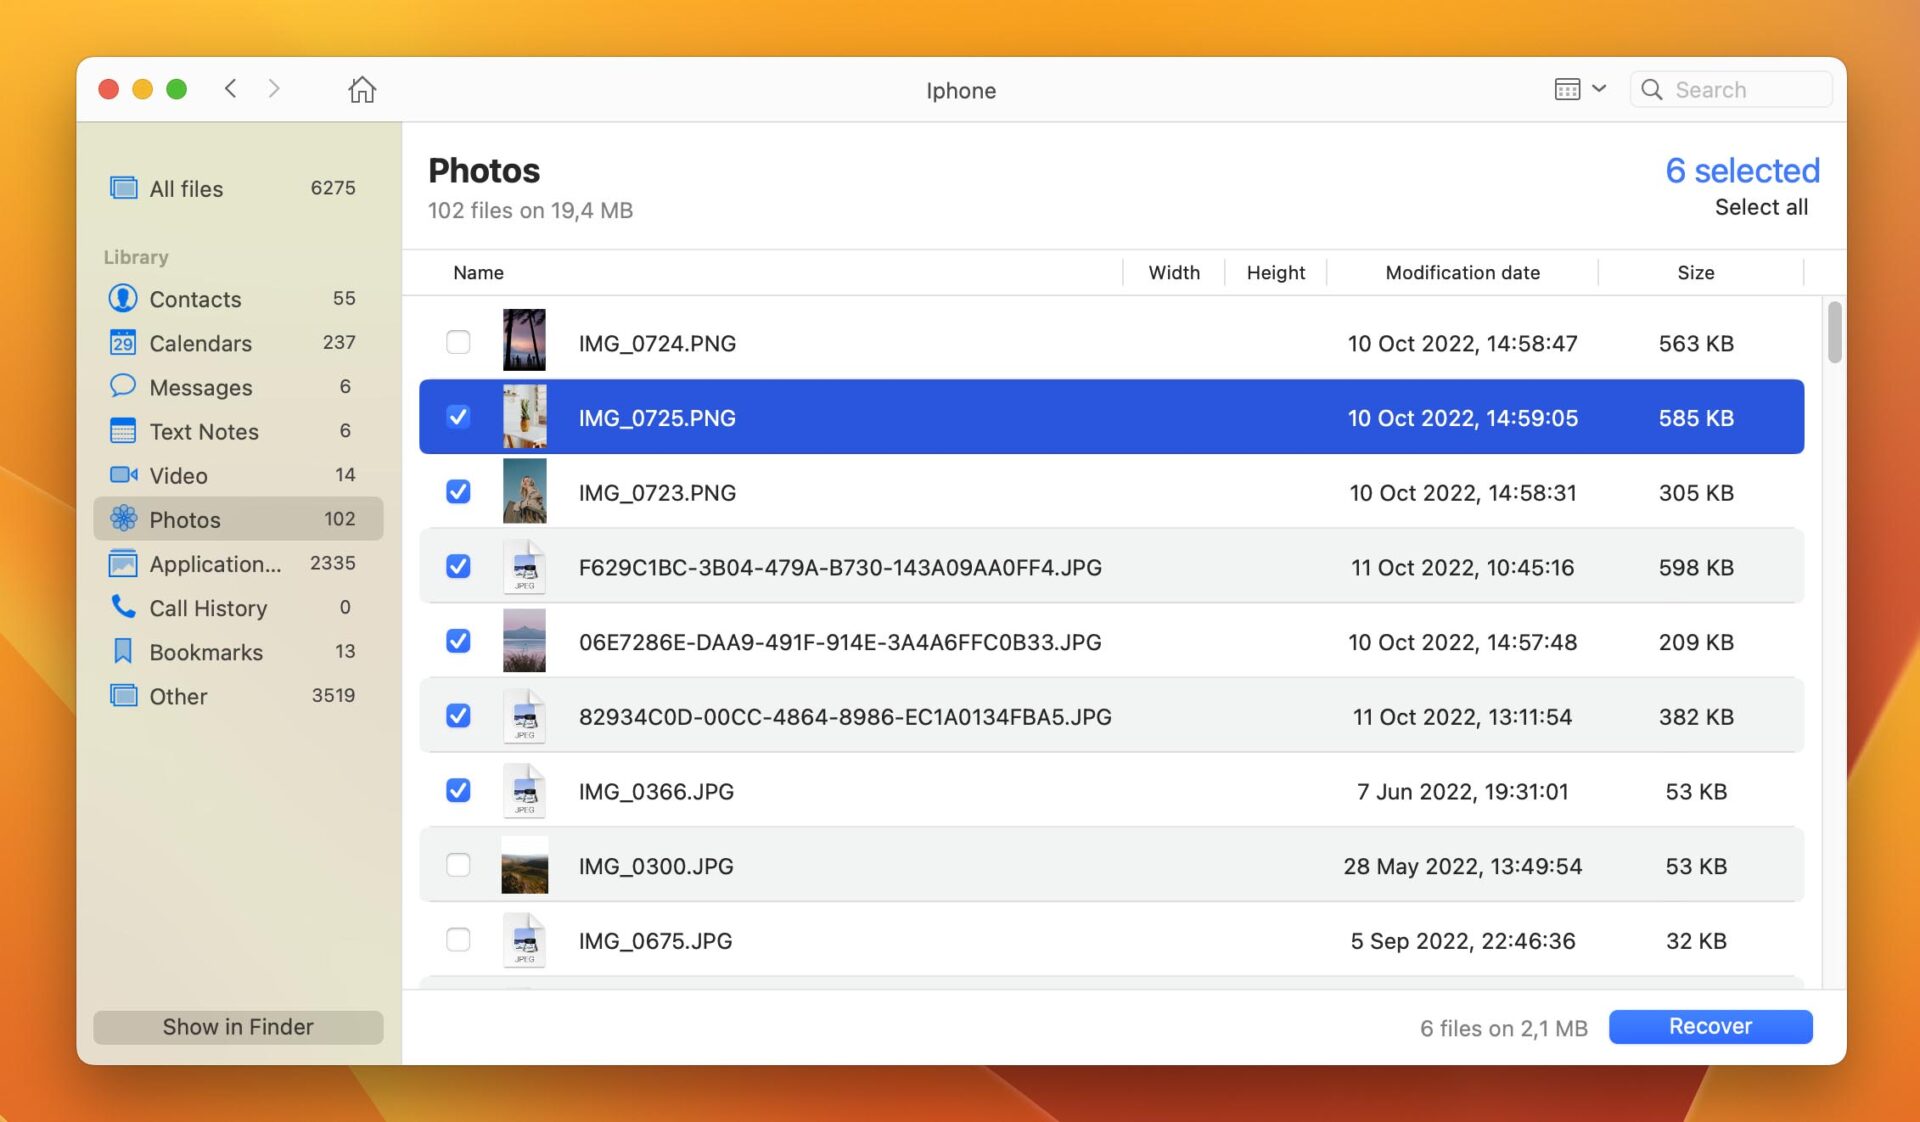Open the Text Notes category
Screen dimensions: 1920x1122
pos(204,431)
